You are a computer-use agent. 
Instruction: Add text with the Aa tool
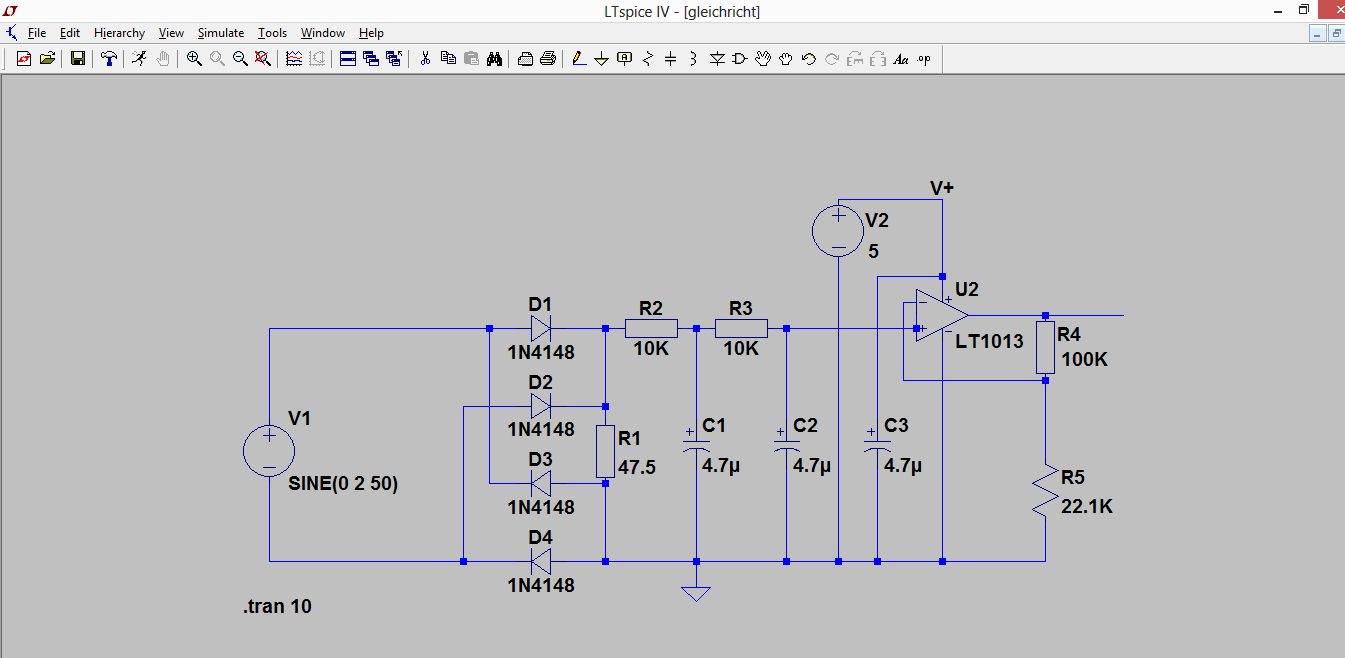901,59
